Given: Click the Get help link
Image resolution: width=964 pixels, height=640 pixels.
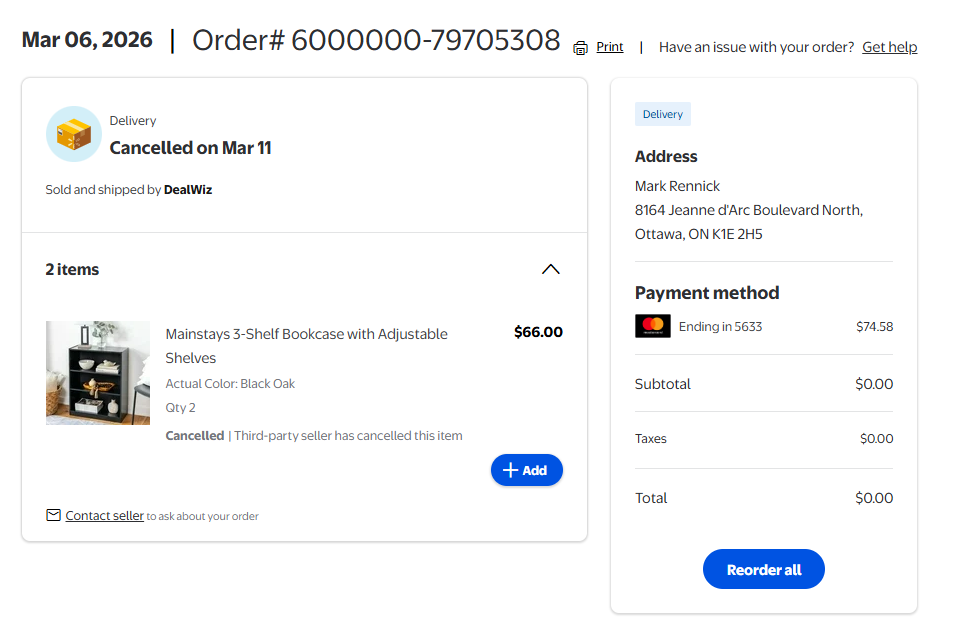Looking at the screenshot, I should (x=889, y=47).
